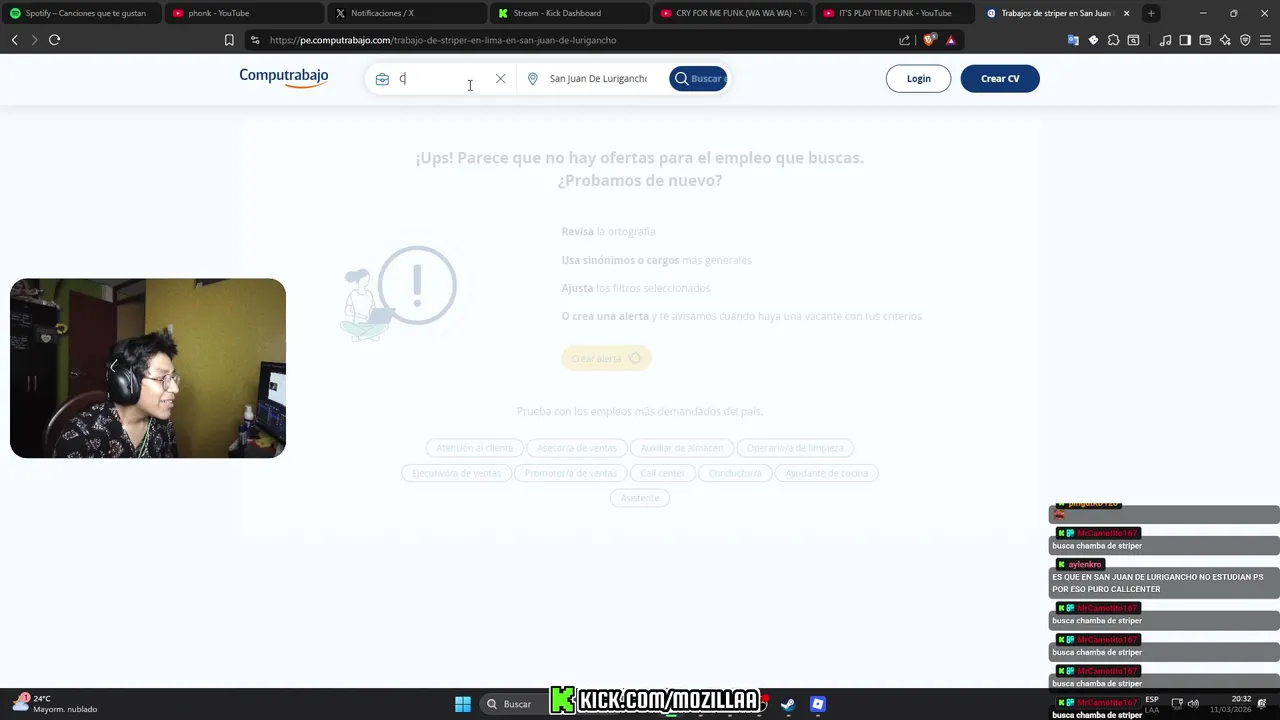Open network status in system tray
Viewport: 1280px width, 720px height.
pos(1177,703)
